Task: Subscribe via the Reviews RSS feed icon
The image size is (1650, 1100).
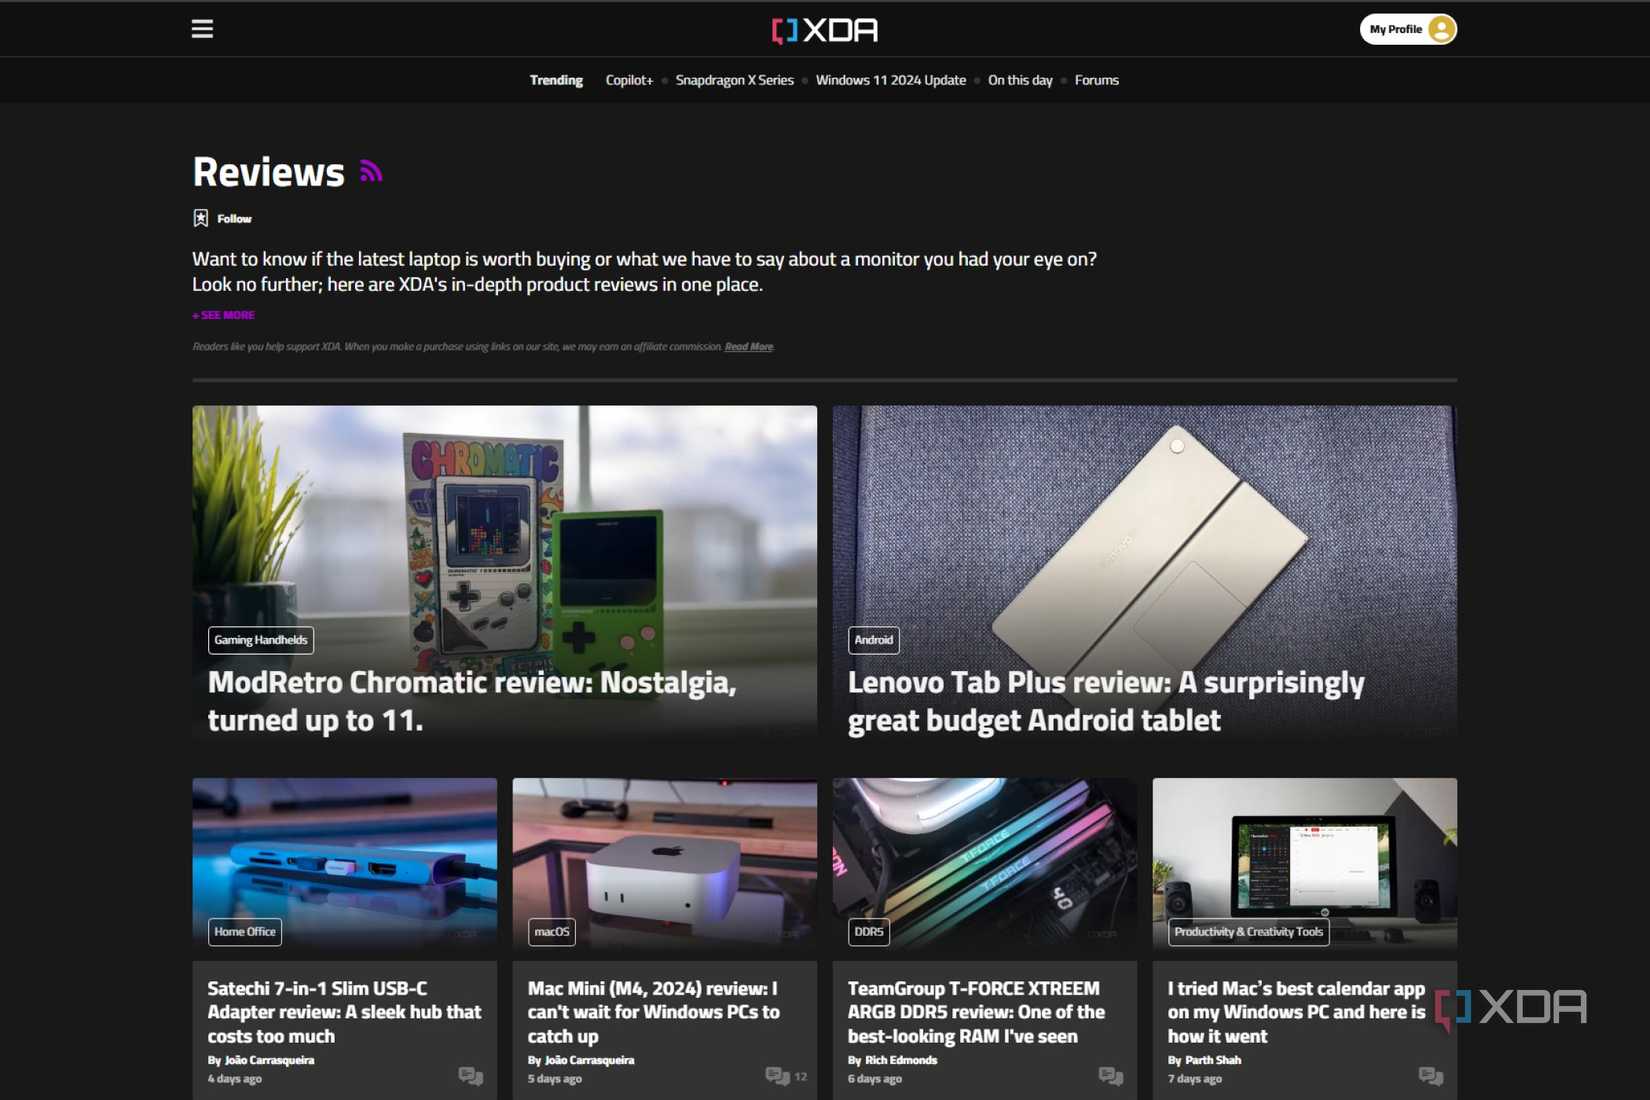Action: tap(371, 171)
